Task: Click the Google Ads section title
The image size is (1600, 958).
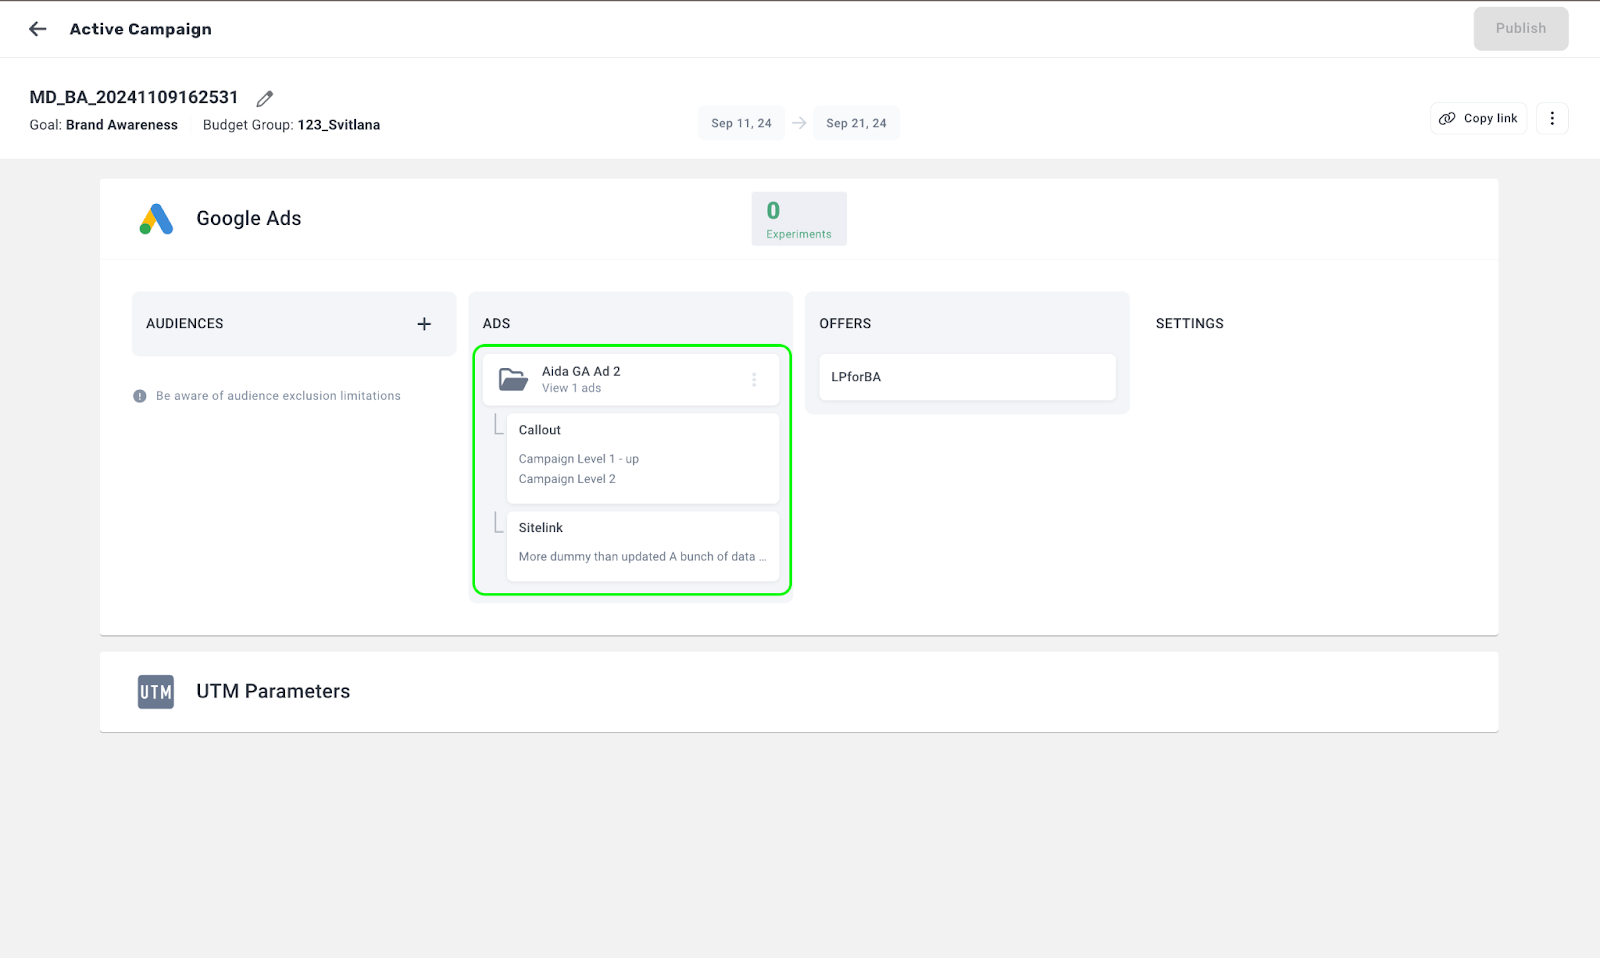Action: coord(249,218)
